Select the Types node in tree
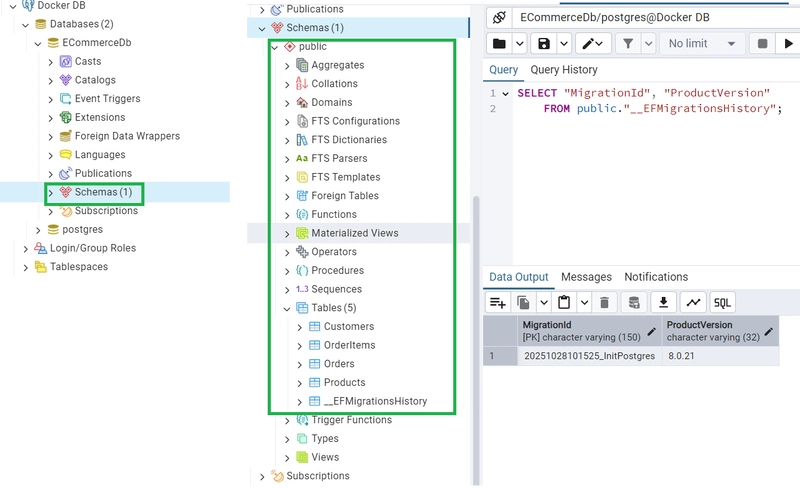 (x=325, y=439)
